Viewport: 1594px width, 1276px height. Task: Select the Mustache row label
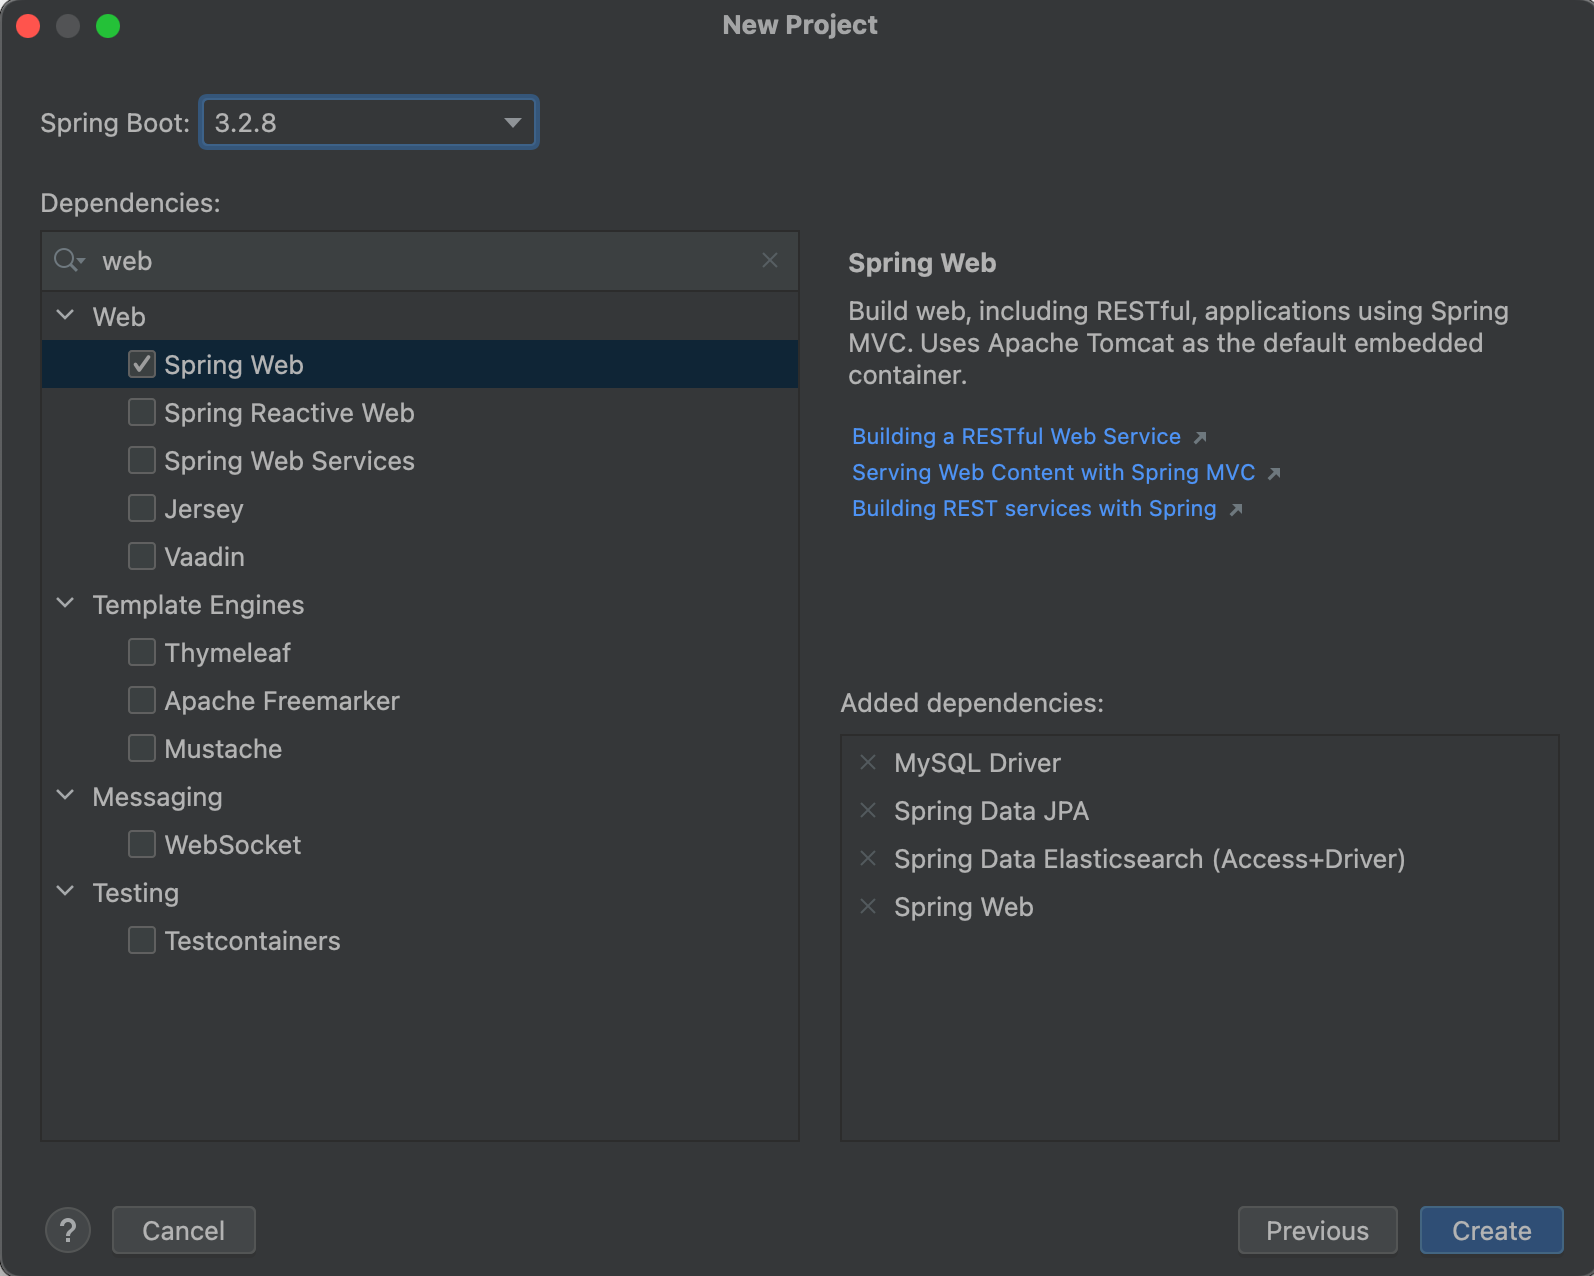click(x=223, y=749)
